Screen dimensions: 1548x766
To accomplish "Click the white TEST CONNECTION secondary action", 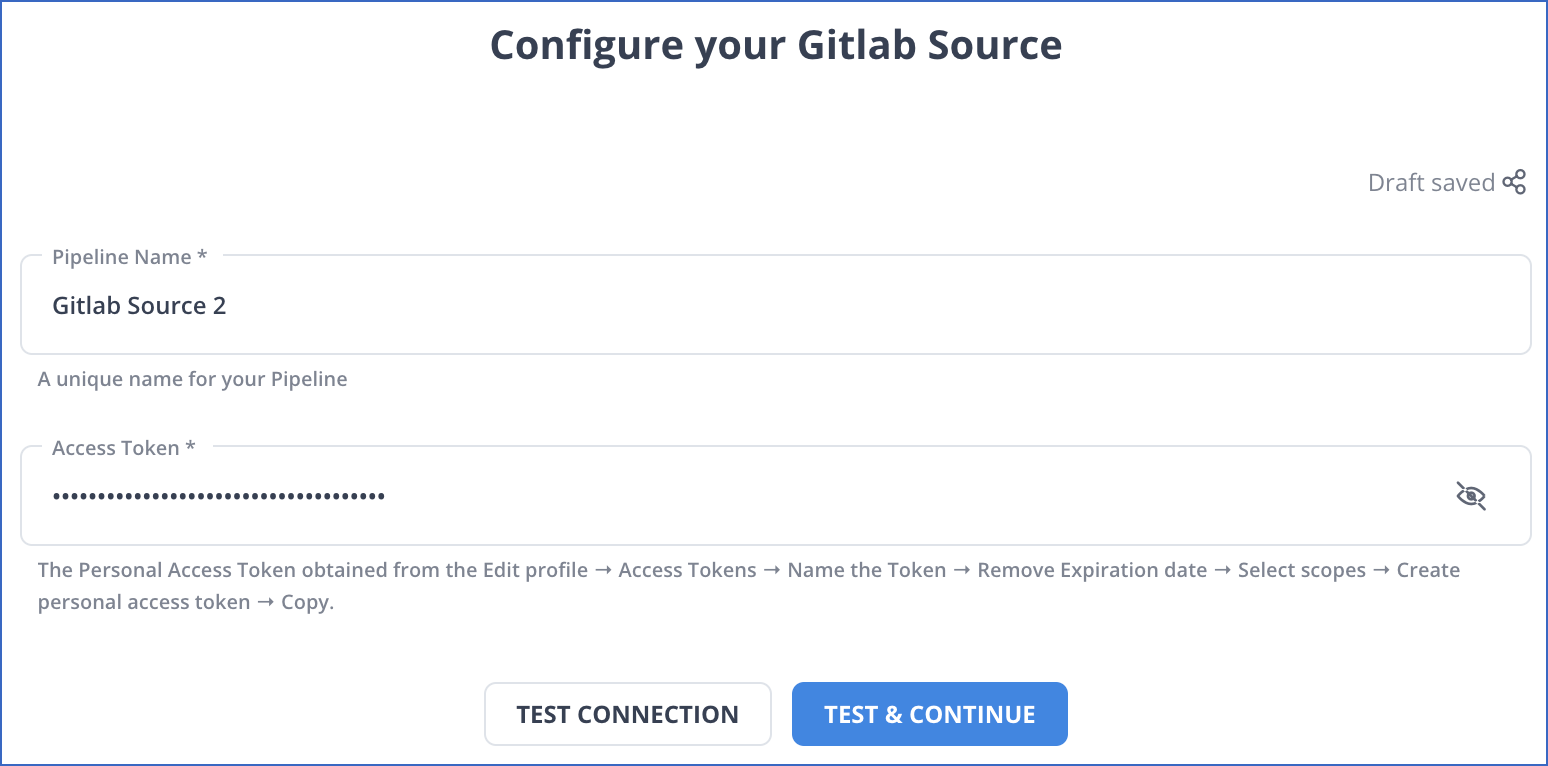I will (x=627, y=713).
